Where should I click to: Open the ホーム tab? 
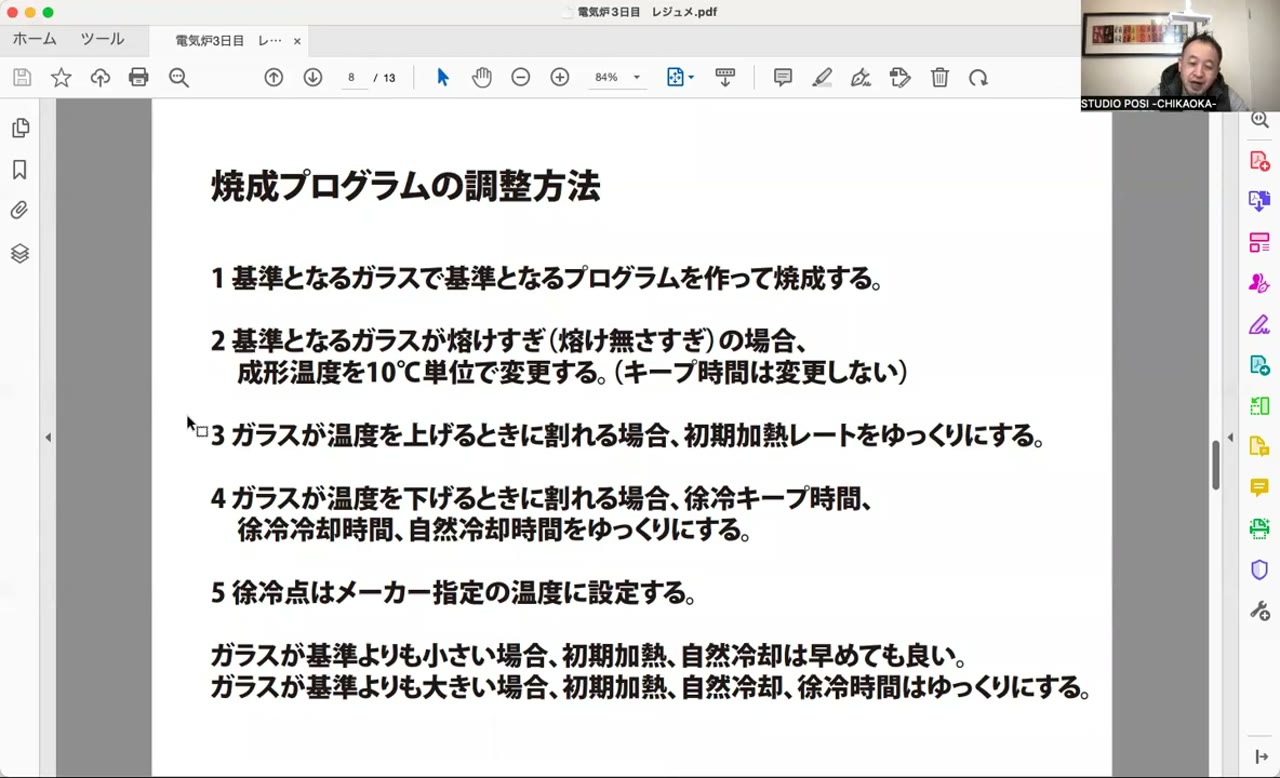[35, 40]
